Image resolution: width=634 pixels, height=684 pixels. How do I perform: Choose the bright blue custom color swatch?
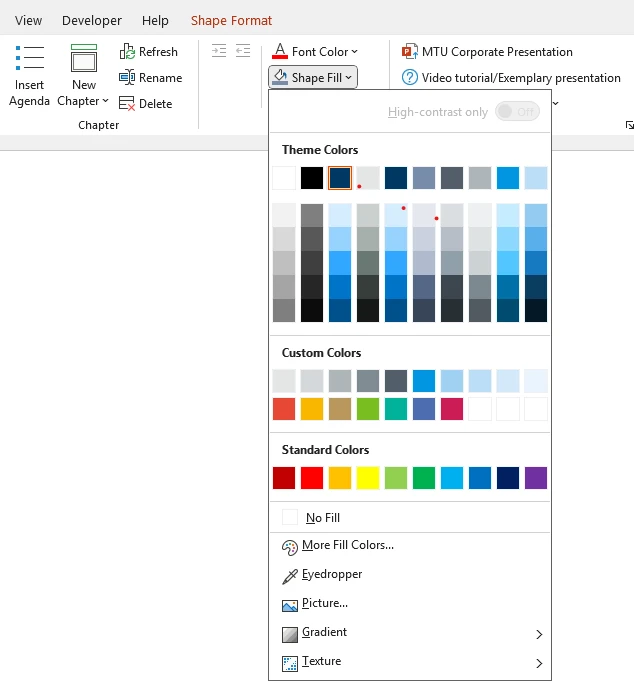[x=424, y=381]
